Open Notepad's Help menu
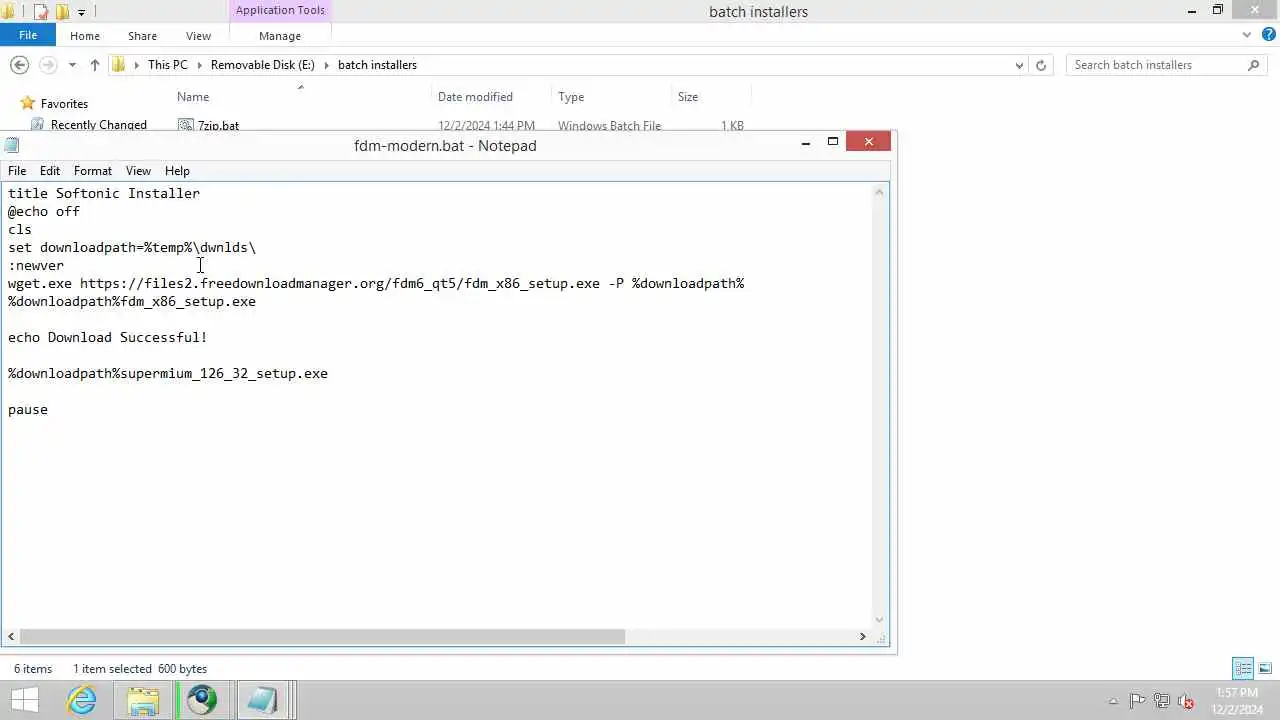The image size is (1280, 720). [x=177, y=171]
